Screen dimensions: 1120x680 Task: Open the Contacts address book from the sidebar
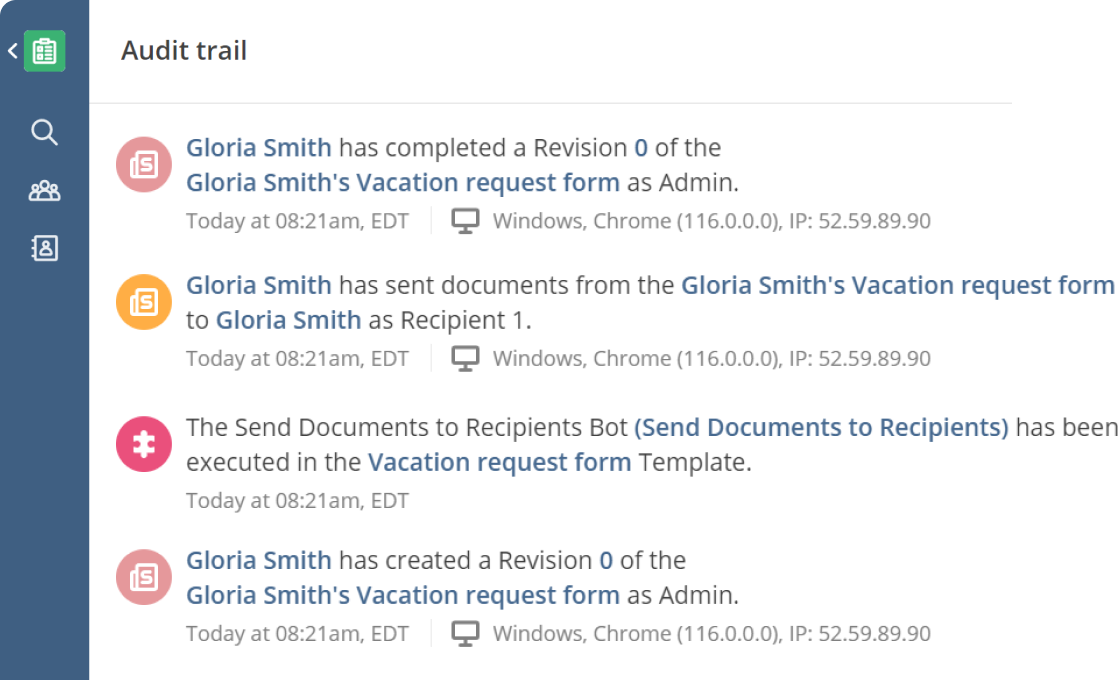click(44, 248)
